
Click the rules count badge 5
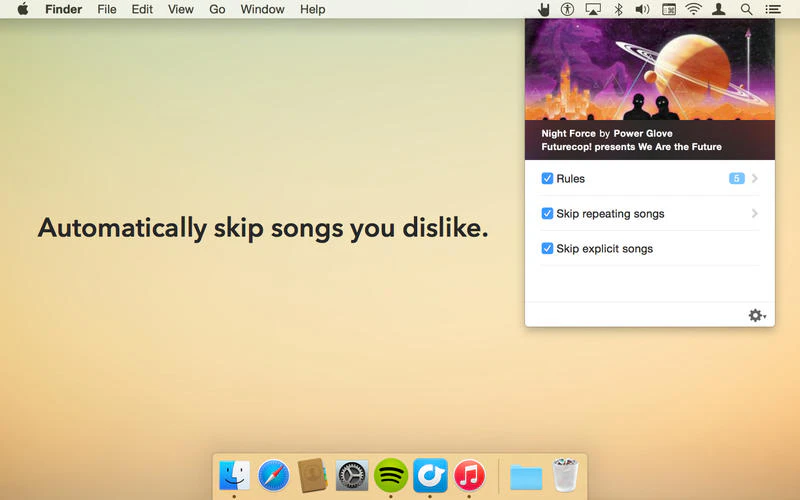point(736,178)
